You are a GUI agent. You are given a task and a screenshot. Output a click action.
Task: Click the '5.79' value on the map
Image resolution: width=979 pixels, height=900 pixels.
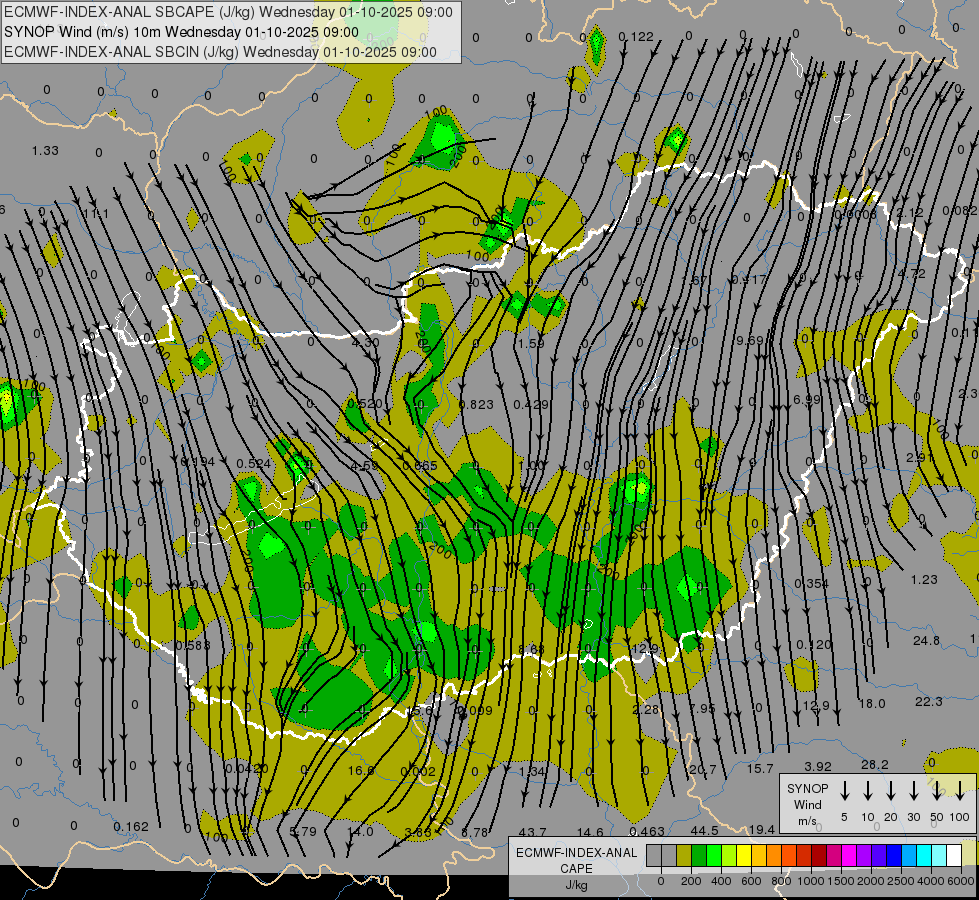tap(303, 832)
